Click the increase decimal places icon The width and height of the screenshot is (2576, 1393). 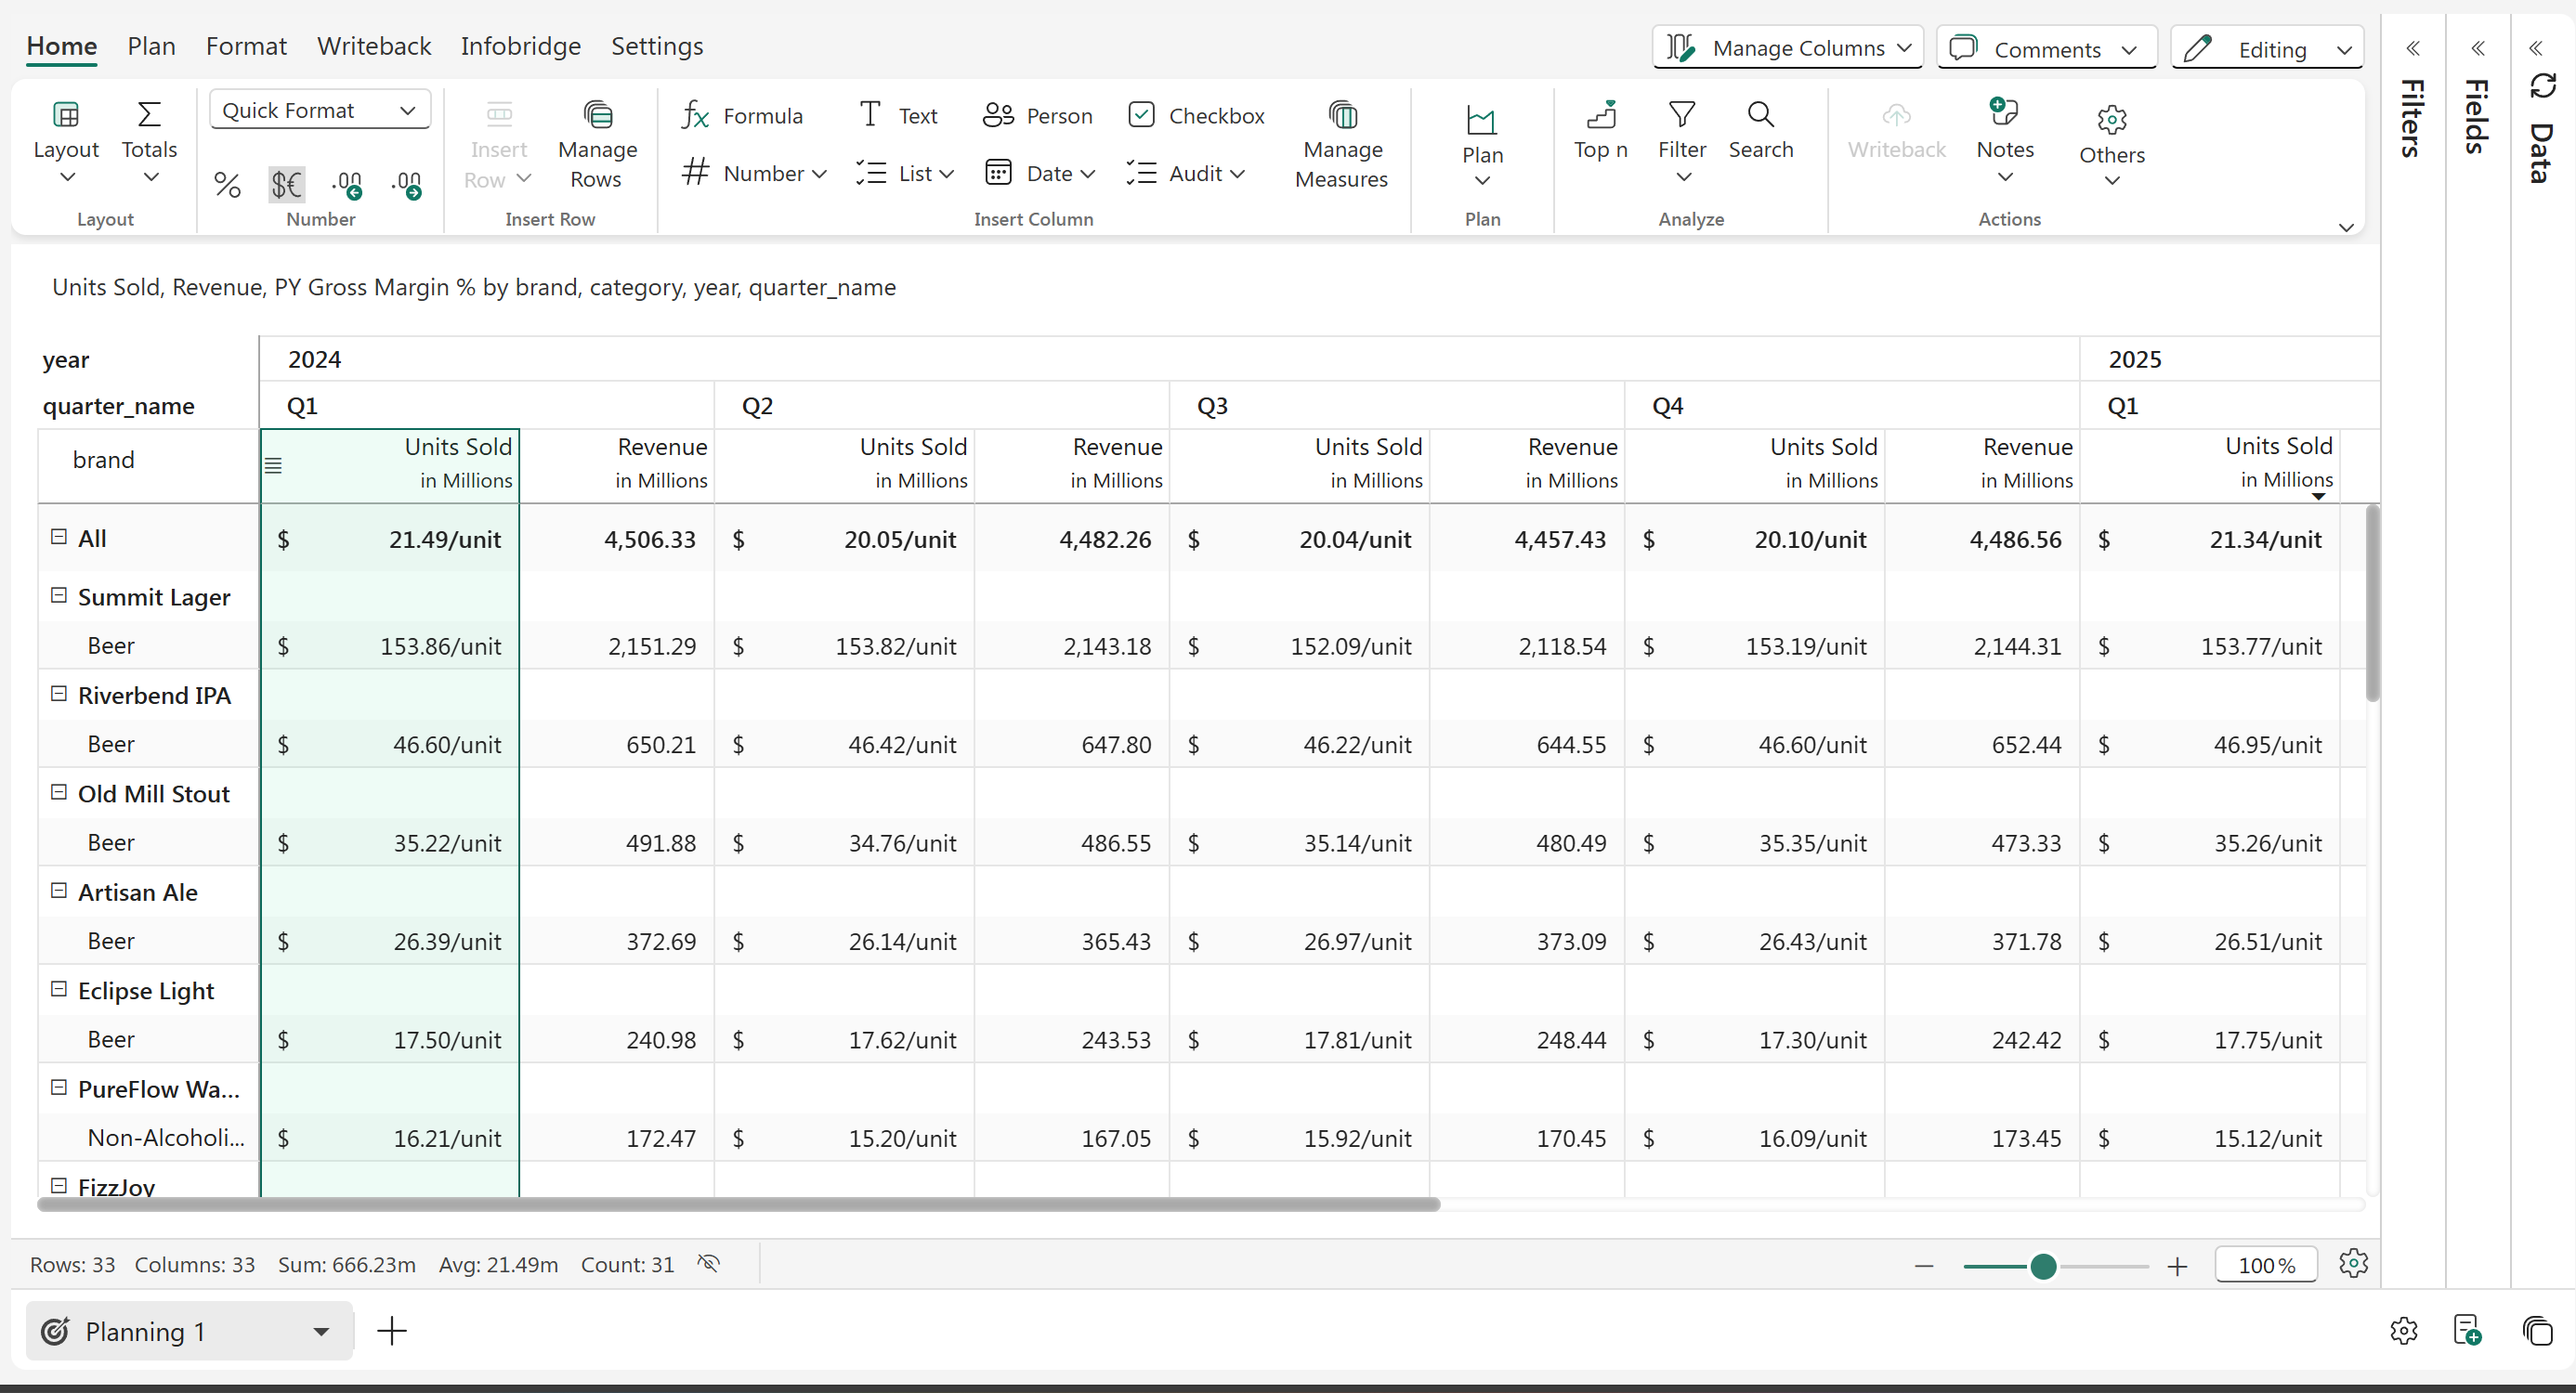click(x=347, y=184)
